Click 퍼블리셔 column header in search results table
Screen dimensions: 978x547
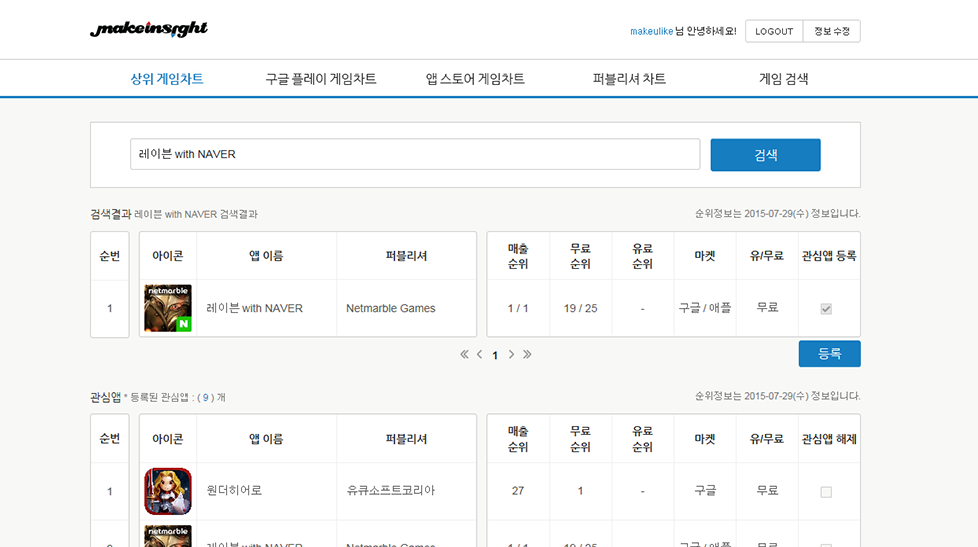pyautogui.click(x=406, y=256)
